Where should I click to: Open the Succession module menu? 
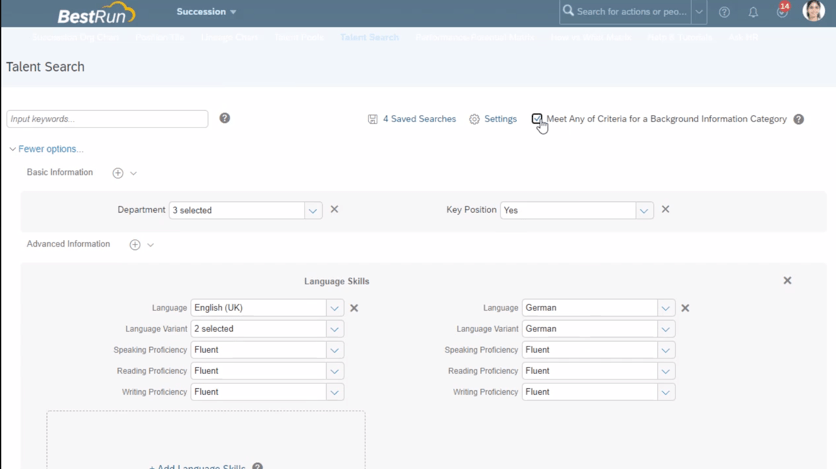pyautogui.click(x=206, y=12)
